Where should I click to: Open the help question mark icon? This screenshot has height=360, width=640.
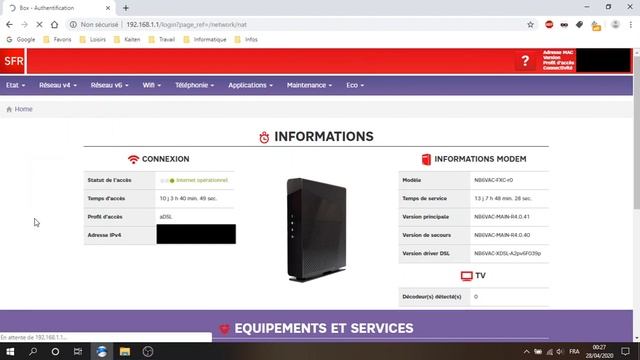pos(525,61)
